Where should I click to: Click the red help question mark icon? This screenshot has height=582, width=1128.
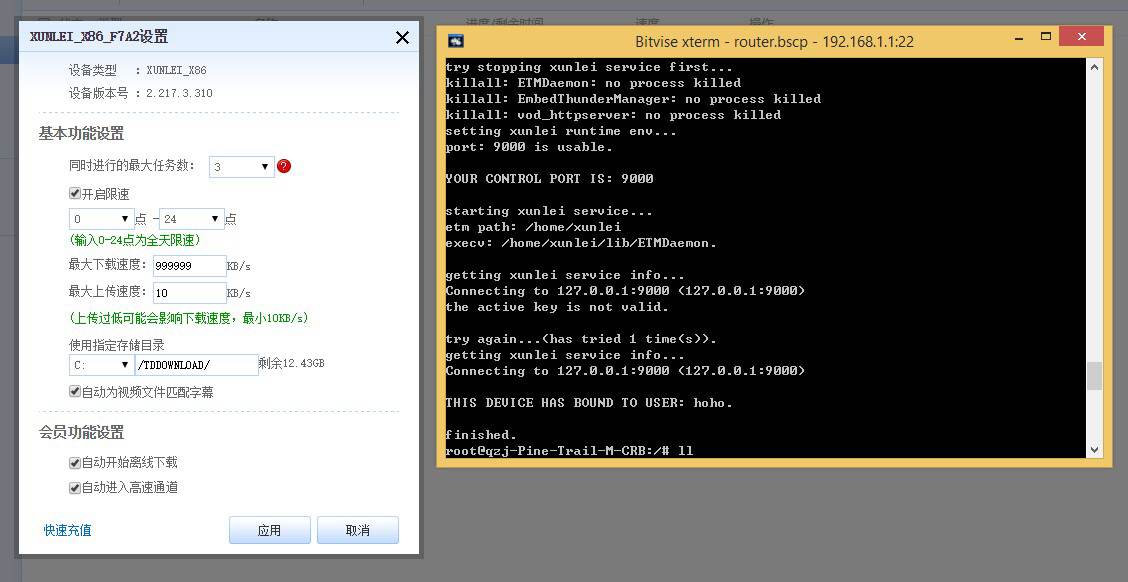click(284, 166)
